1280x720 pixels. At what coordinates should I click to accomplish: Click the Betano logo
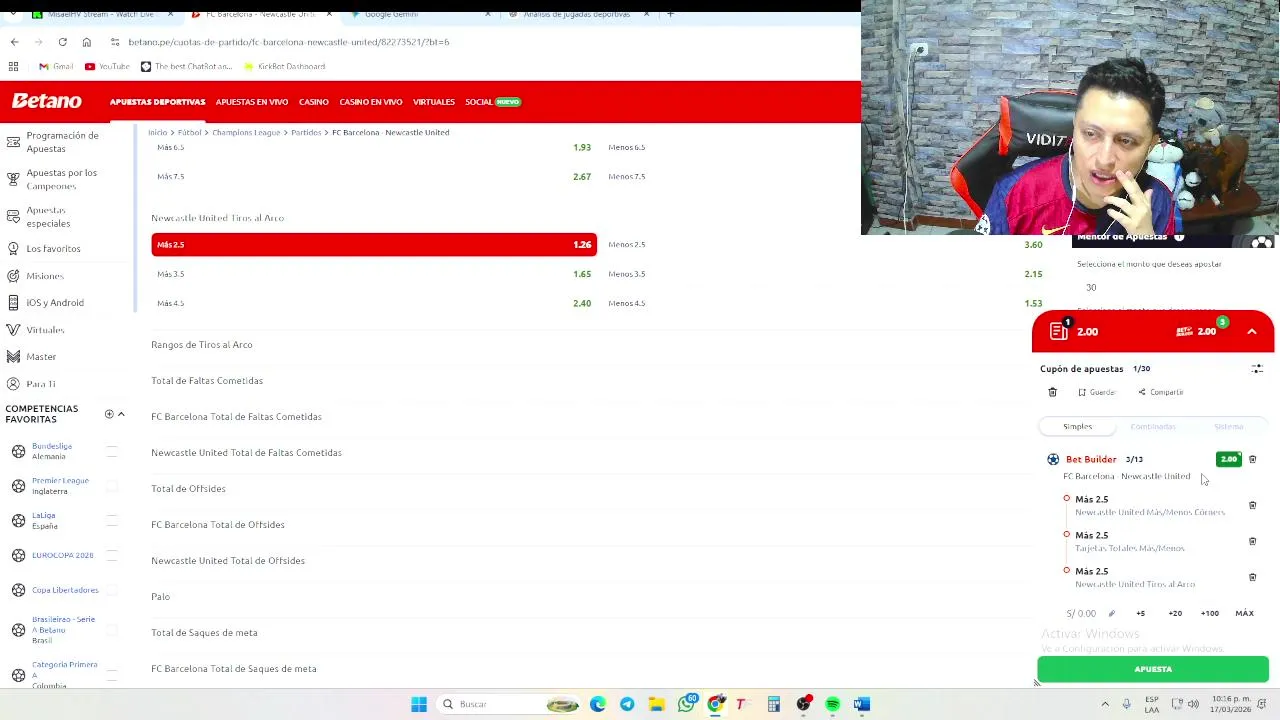46,101
